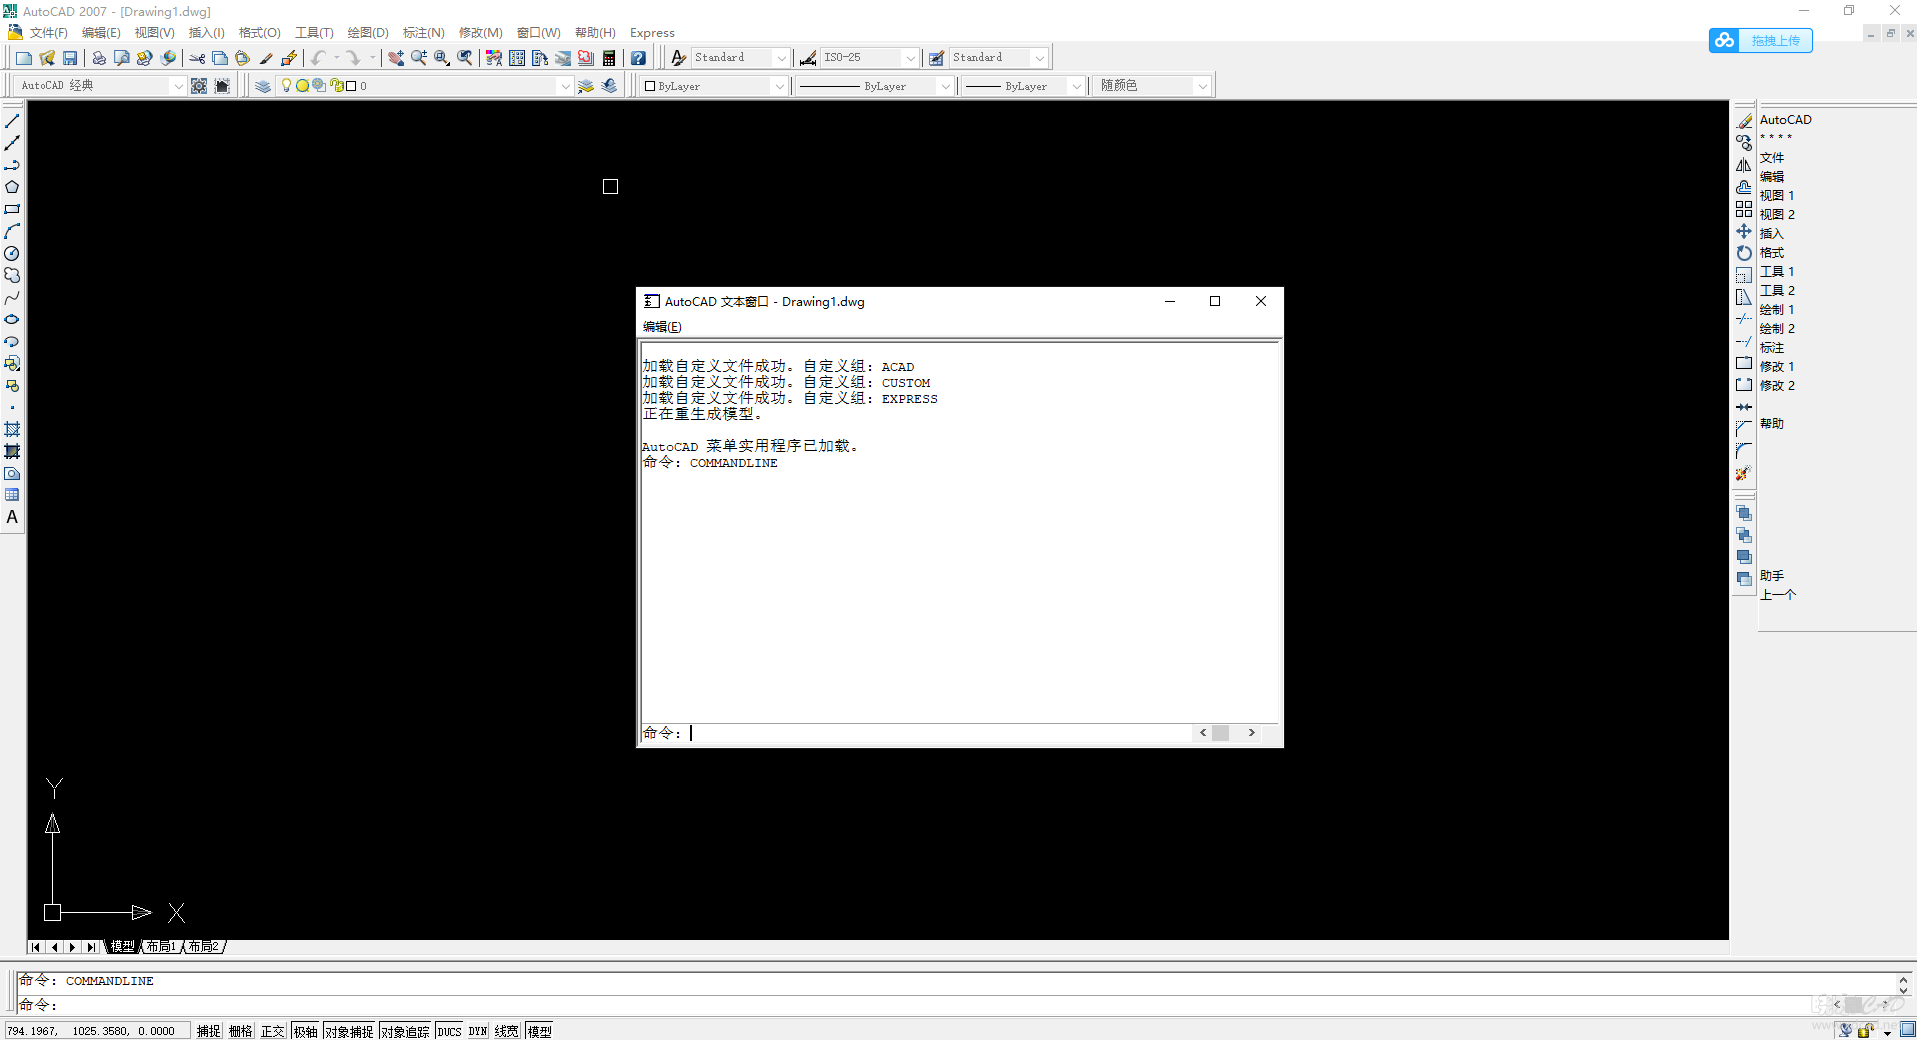Open the 修改(M) menu
The width and height of the screenshot is (1917, 1040).
click(x=481, y=33)
